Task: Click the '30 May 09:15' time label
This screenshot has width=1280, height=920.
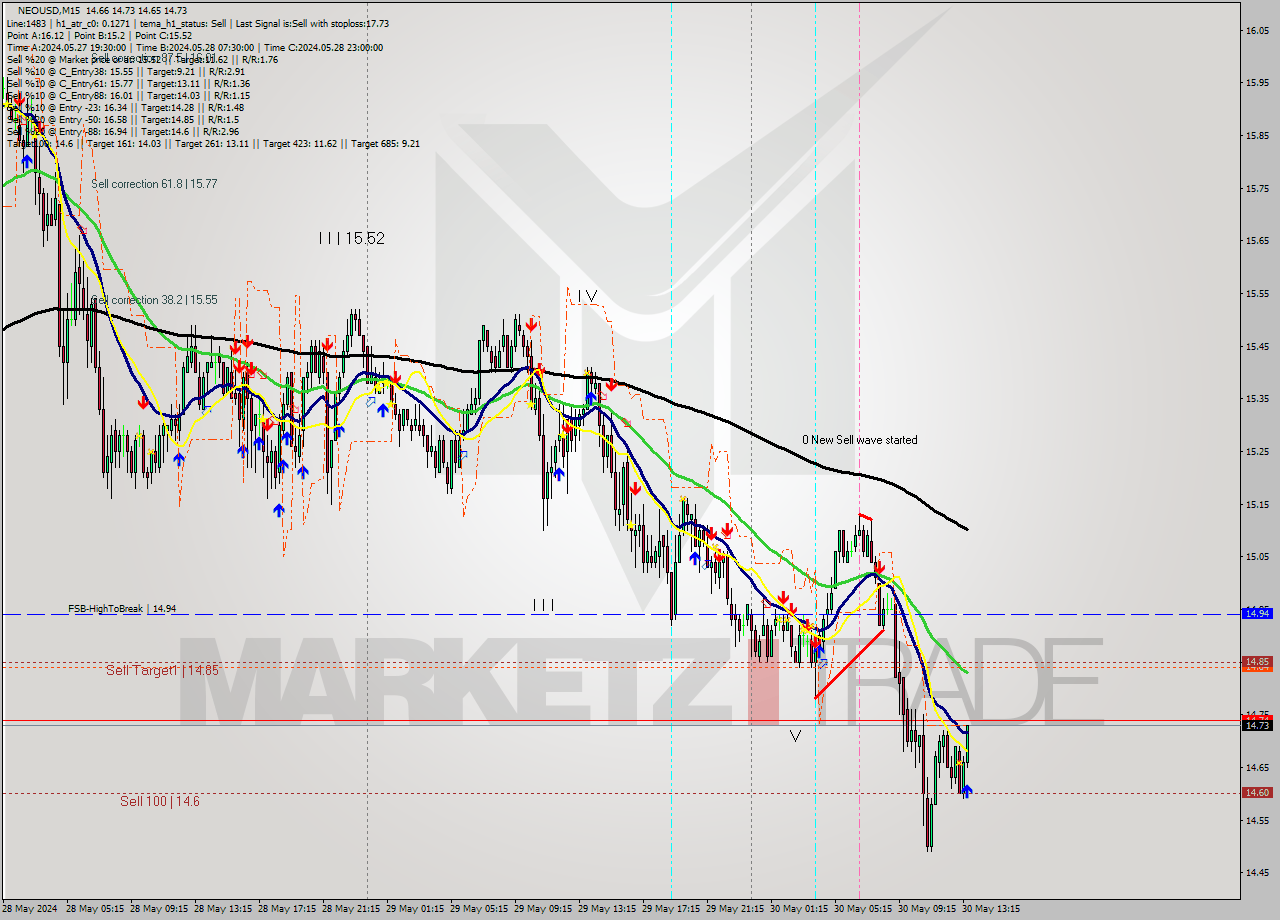Action: click(928, 909)
